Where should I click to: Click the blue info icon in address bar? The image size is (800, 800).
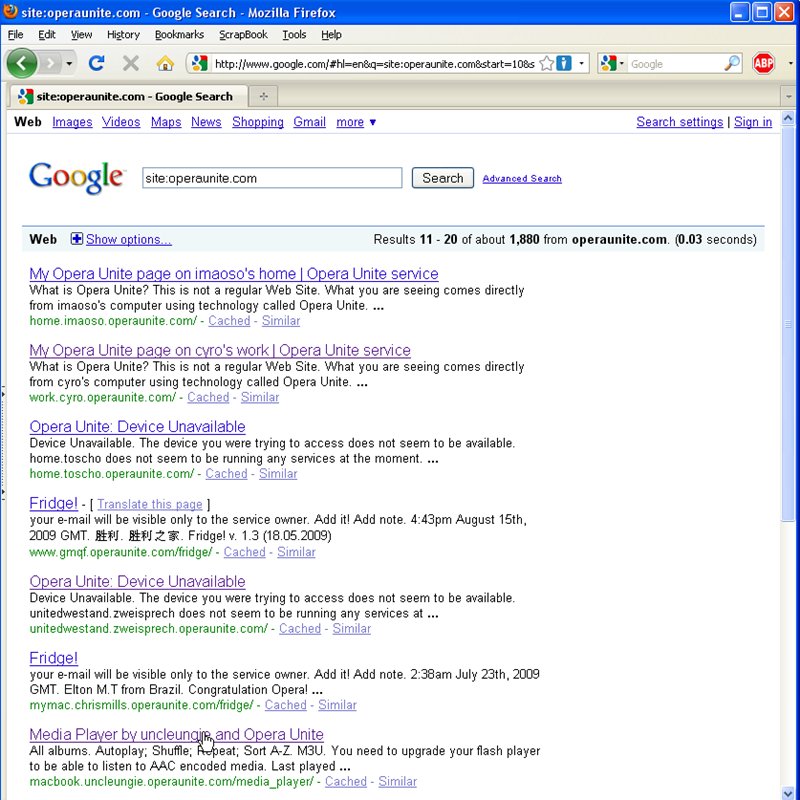(x=564, y=63)
